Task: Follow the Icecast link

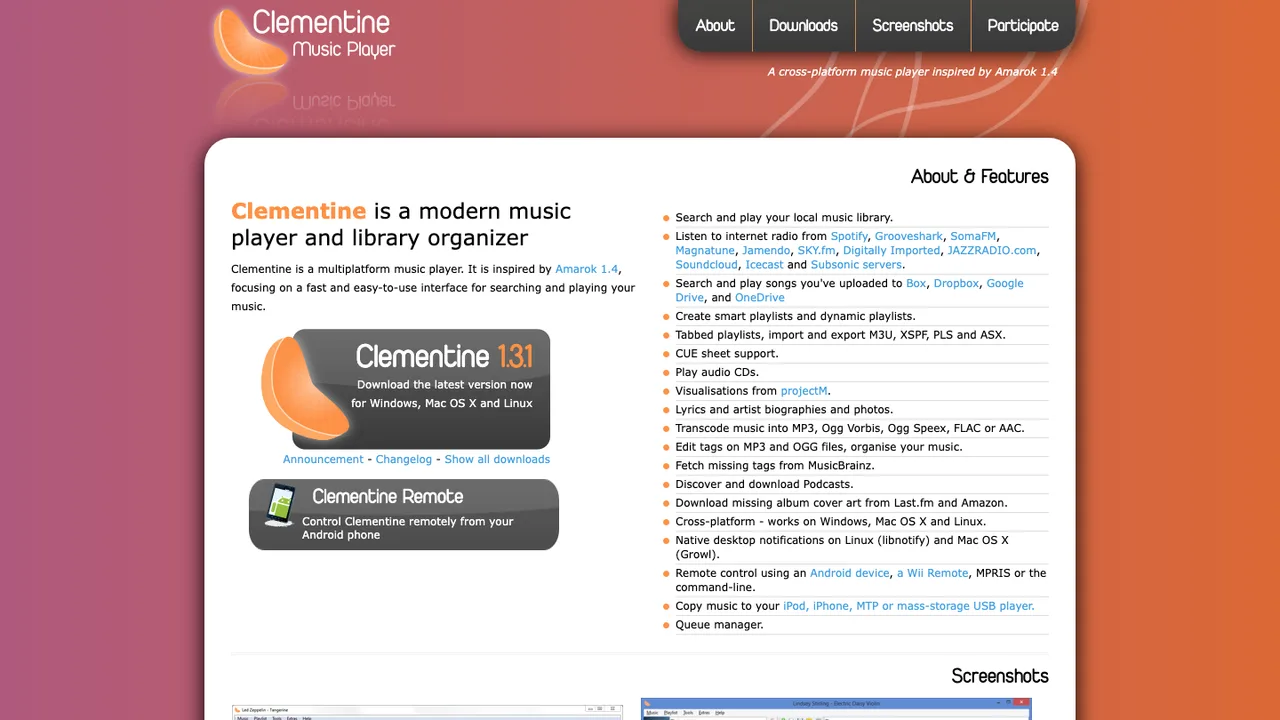Action: tap(765, 265)
